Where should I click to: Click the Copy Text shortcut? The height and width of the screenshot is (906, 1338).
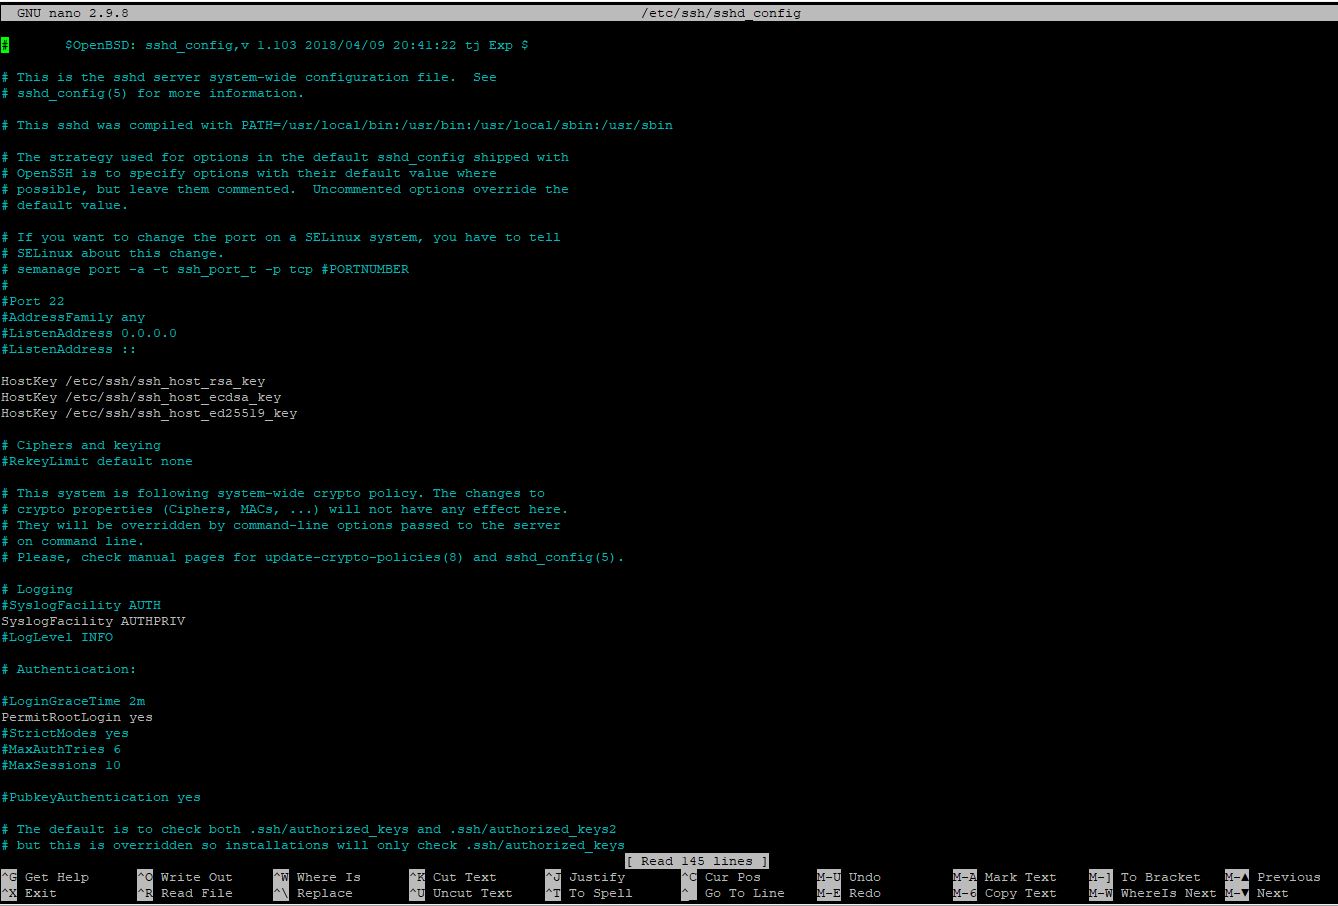click(1019, 893)
